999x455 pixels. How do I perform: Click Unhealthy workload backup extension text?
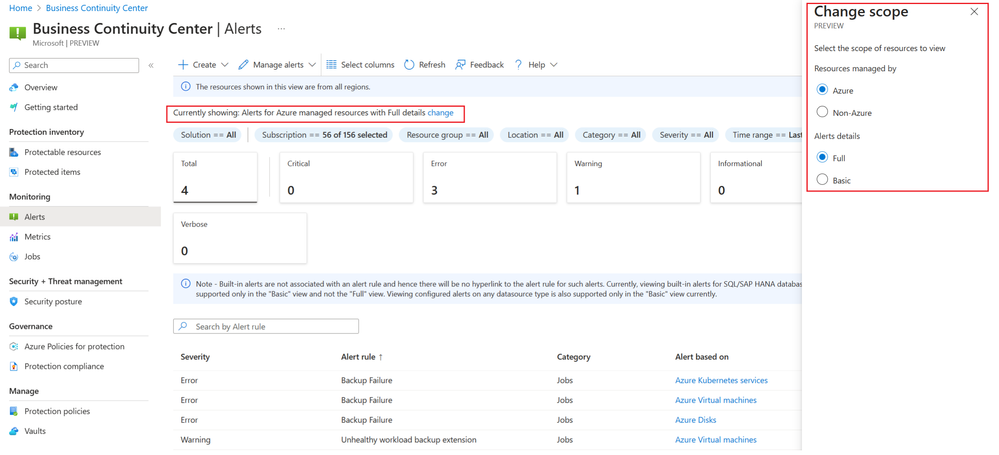(408, 440)
